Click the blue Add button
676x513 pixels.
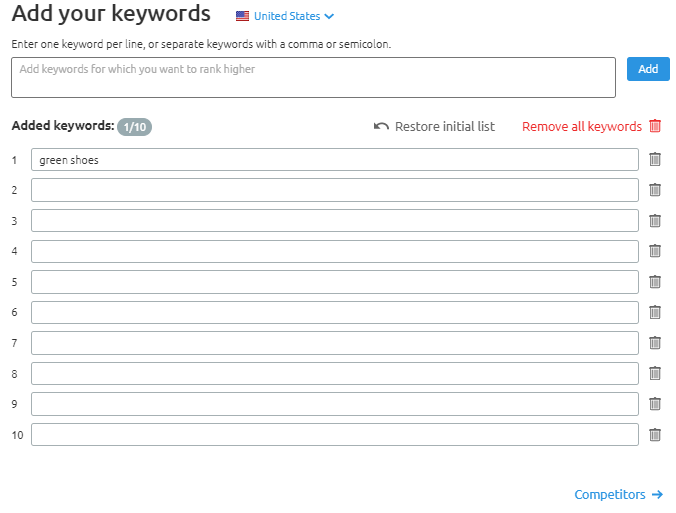[x=648, y=69]
